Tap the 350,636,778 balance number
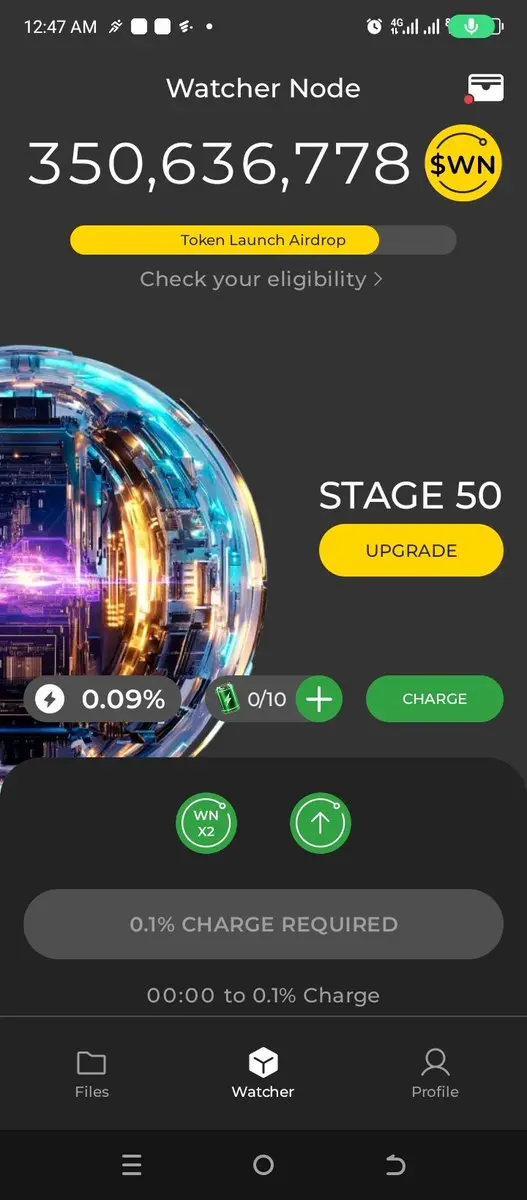Image resolution: width=527 pixels, height=1200 pixels. tap(218, 164)
